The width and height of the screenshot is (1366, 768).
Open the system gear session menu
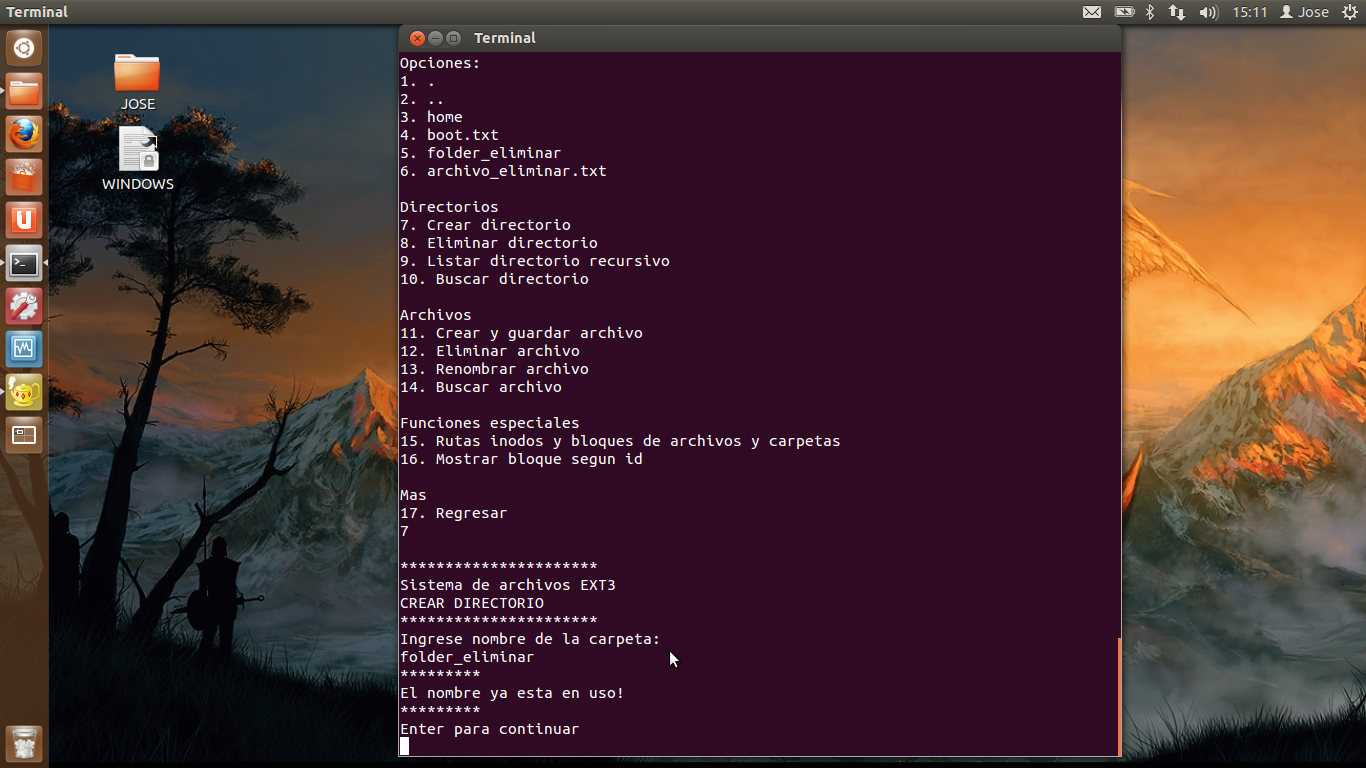pos(1350,12)
